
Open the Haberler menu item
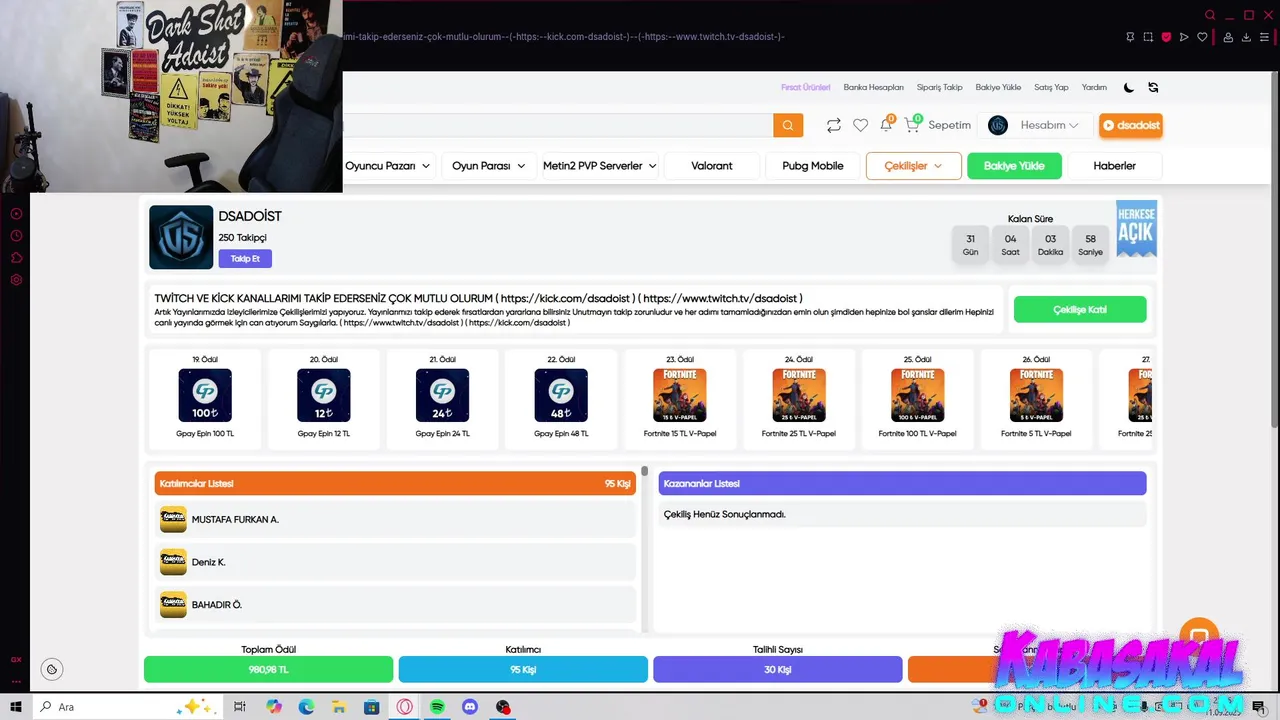[1114, 166]
